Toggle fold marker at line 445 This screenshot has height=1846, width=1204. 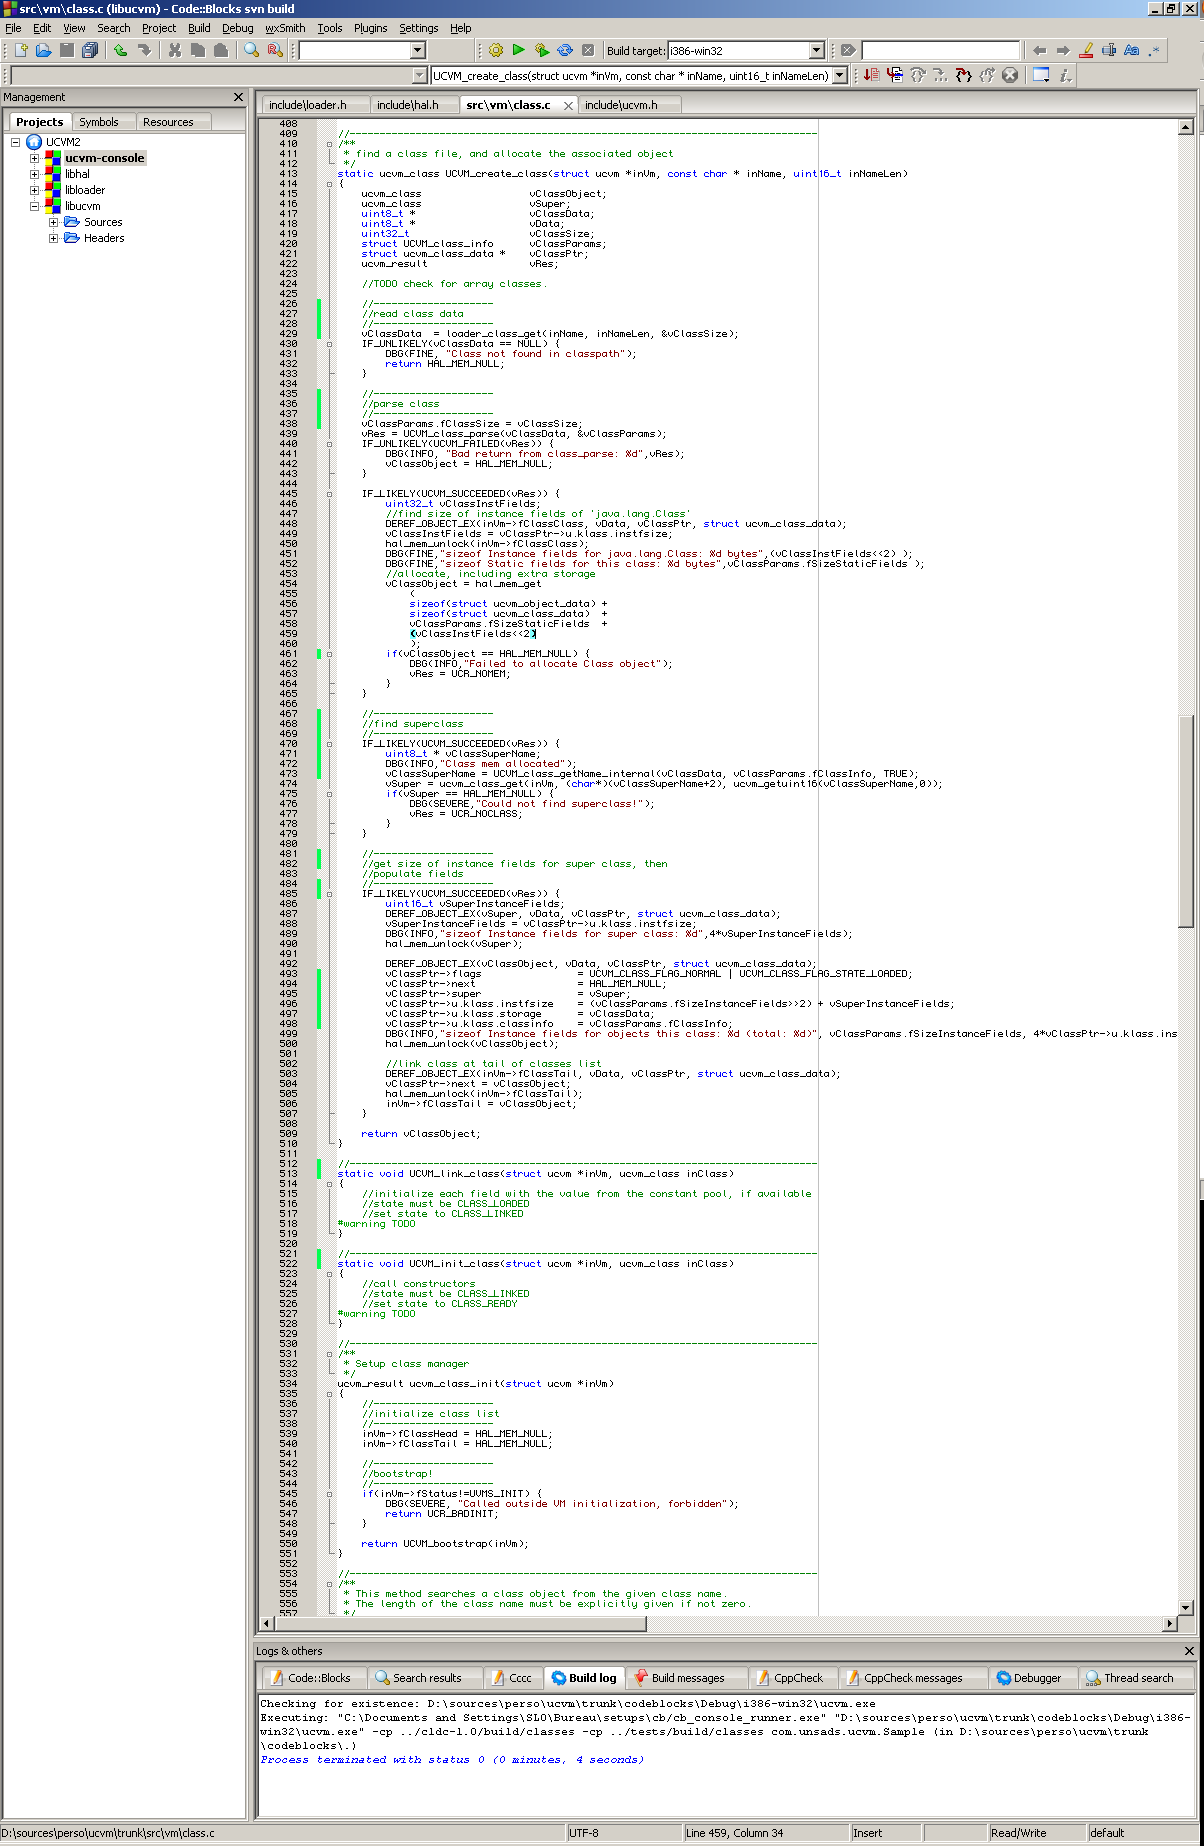pos(329,494)
